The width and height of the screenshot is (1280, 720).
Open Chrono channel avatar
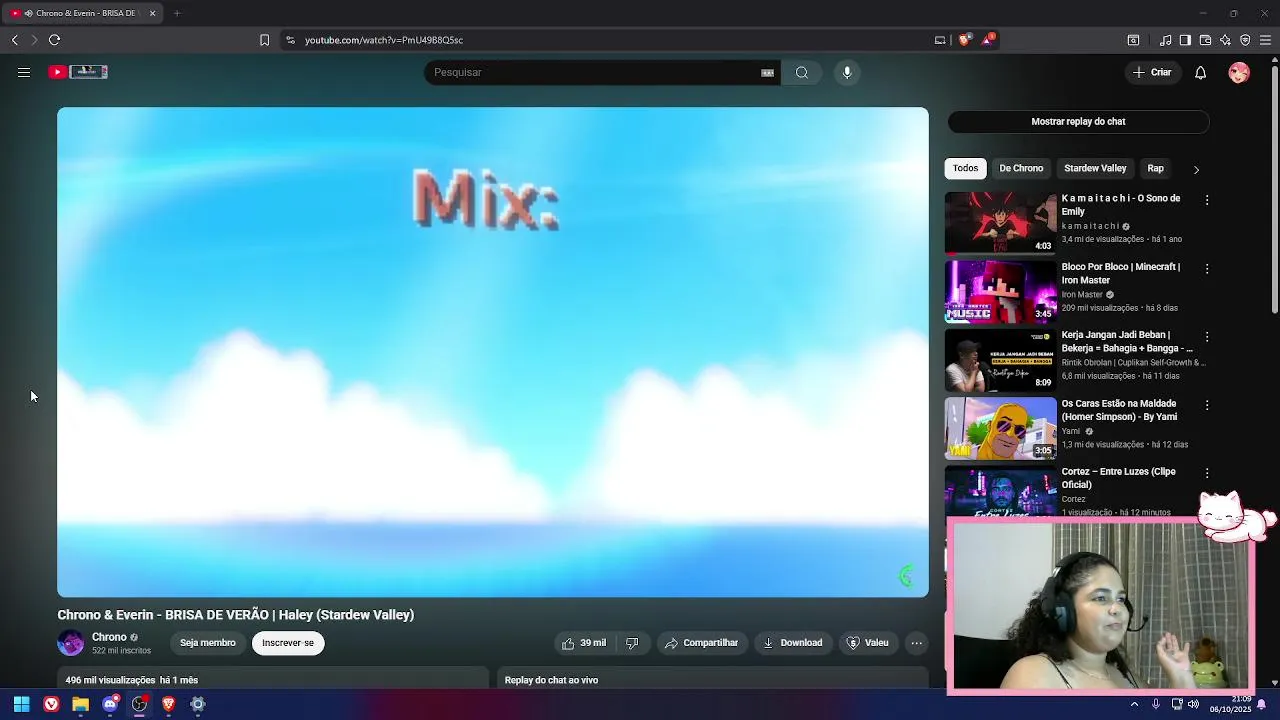click(70, 643)
